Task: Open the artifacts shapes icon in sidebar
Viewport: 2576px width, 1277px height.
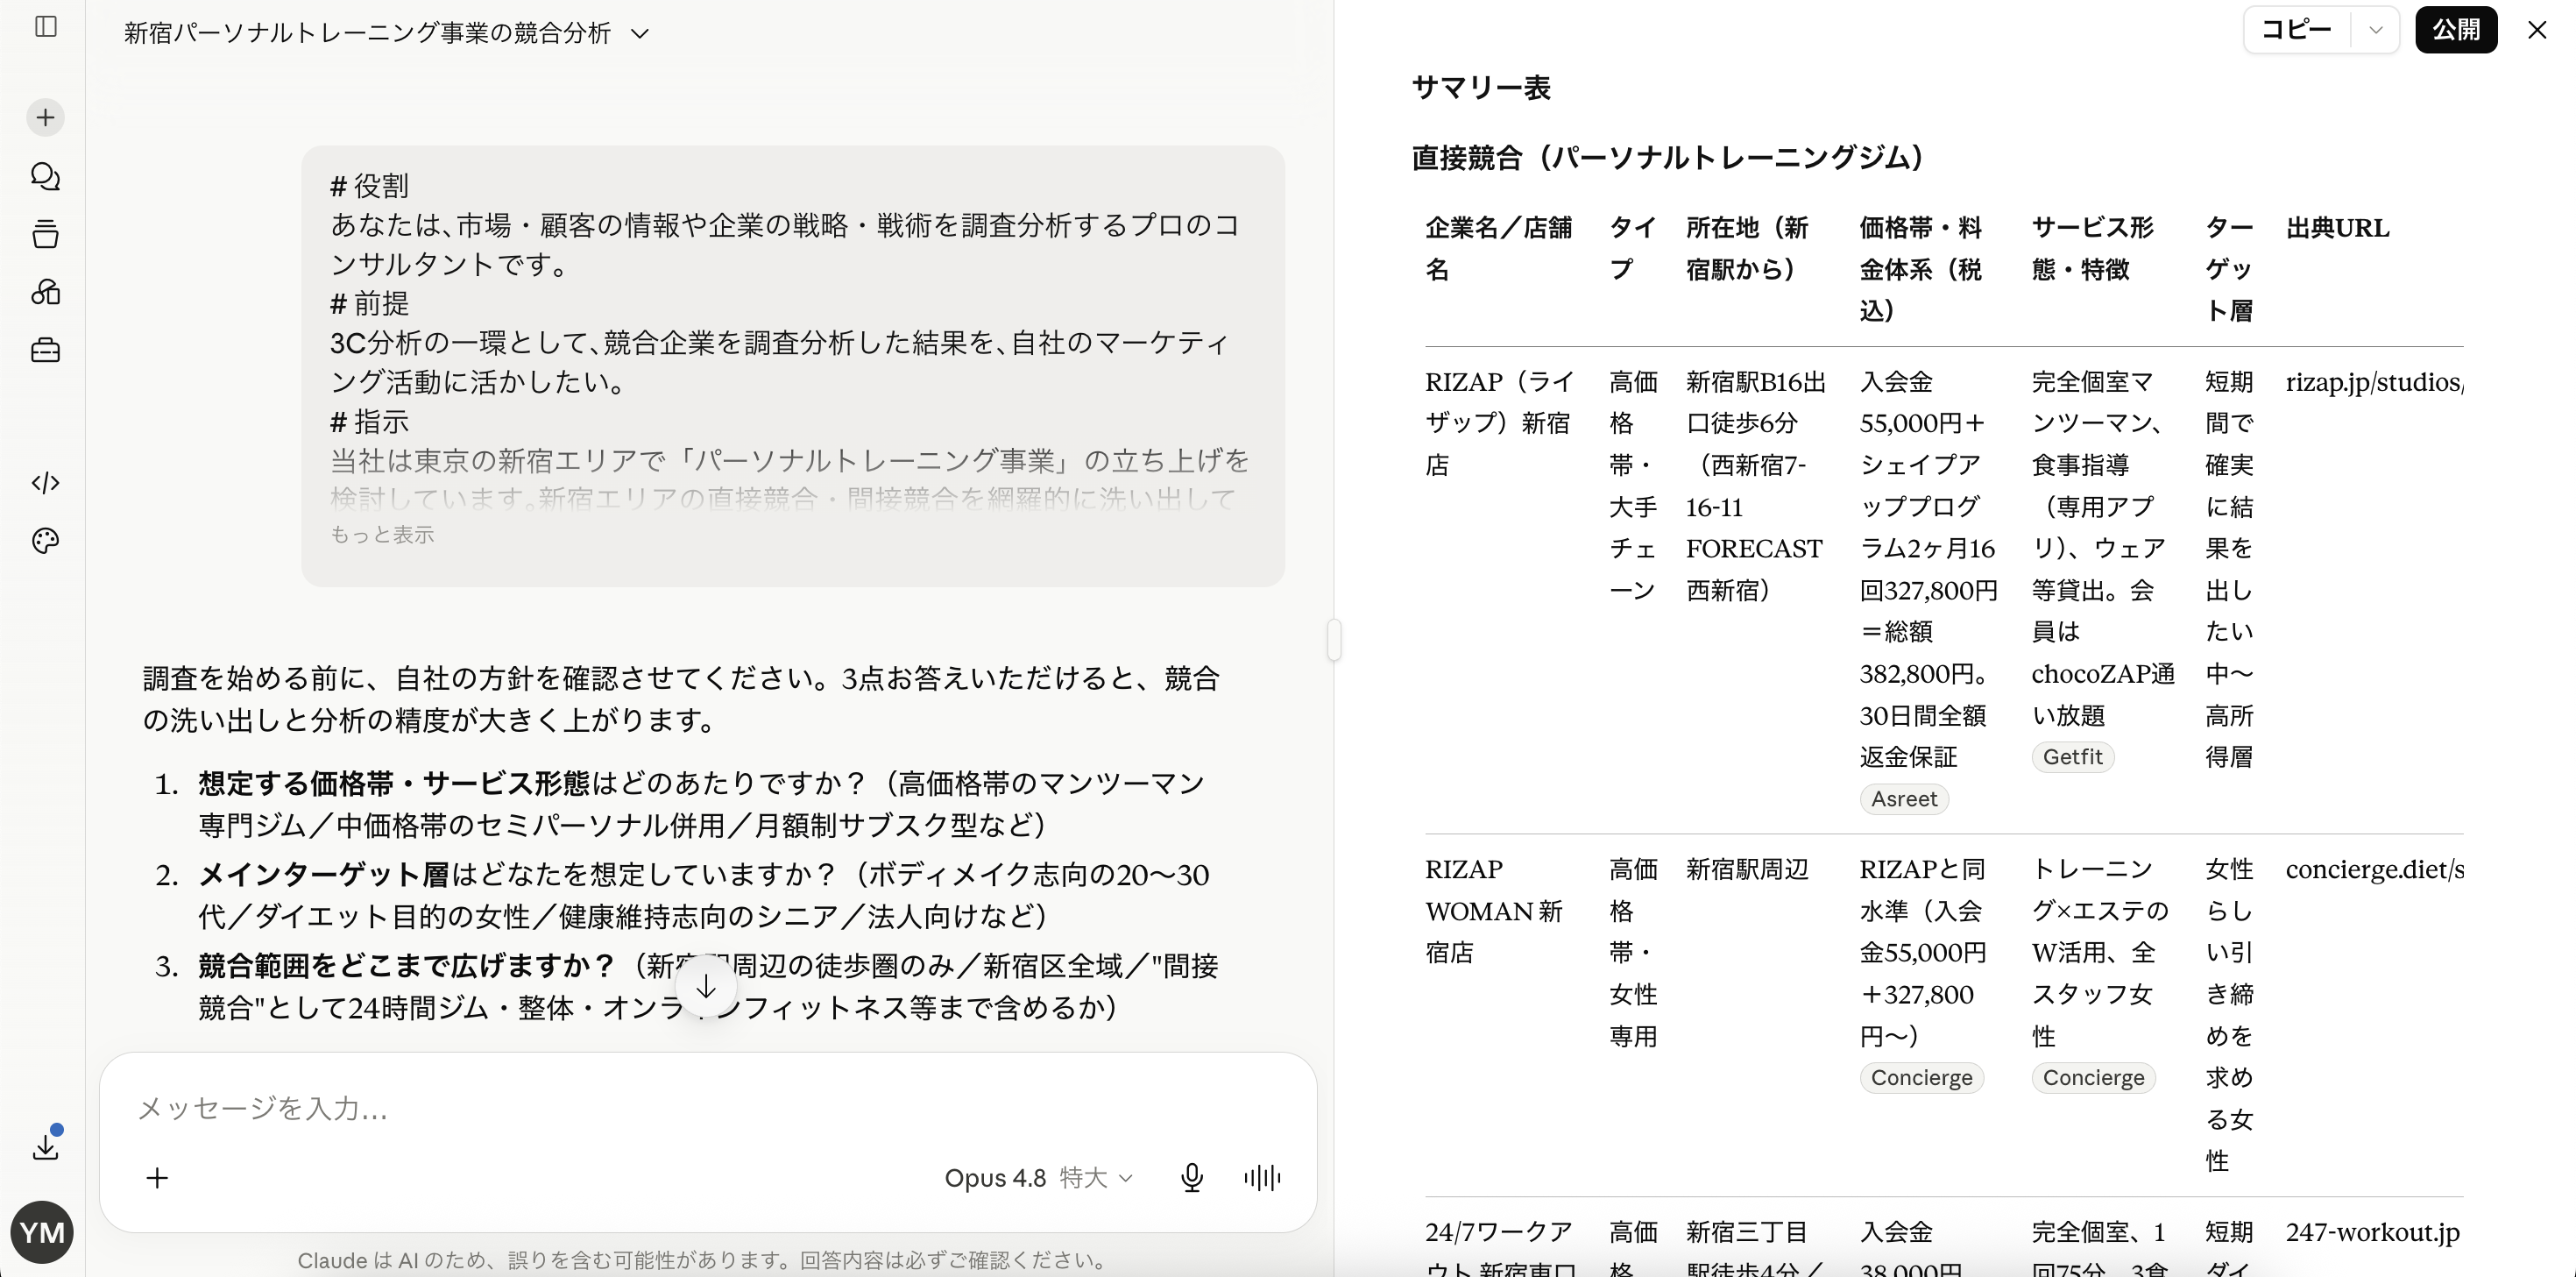Action: click(x=45, y=292)
